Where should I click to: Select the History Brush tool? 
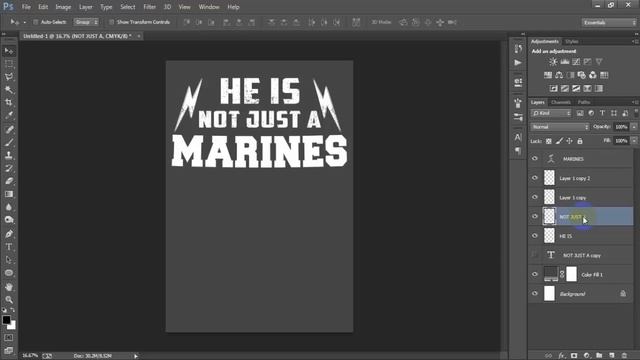click(9, 168)
